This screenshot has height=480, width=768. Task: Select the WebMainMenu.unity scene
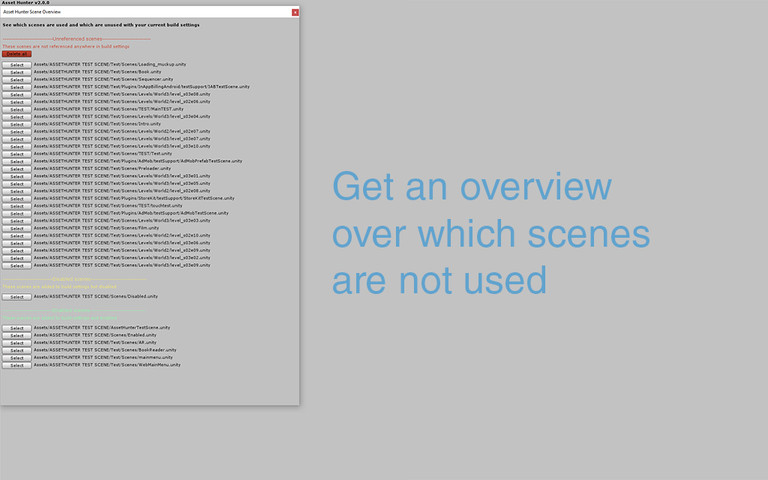[x=17, y=365]
